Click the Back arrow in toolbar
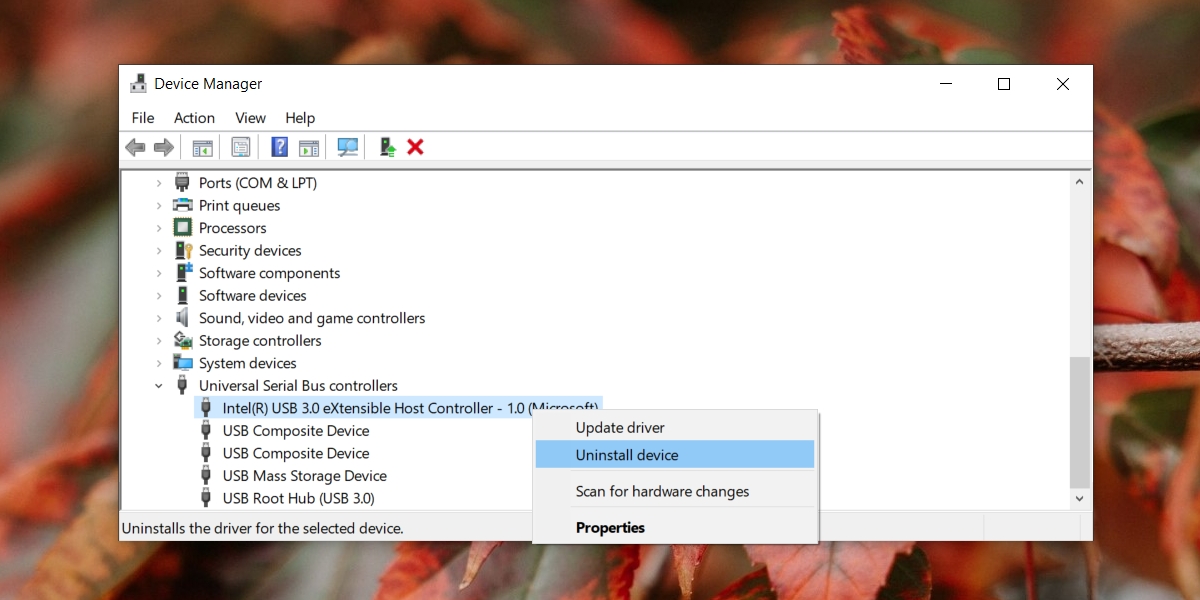Image resolution: width=1200 pixels, height=600 pixels. click(135, 147)
